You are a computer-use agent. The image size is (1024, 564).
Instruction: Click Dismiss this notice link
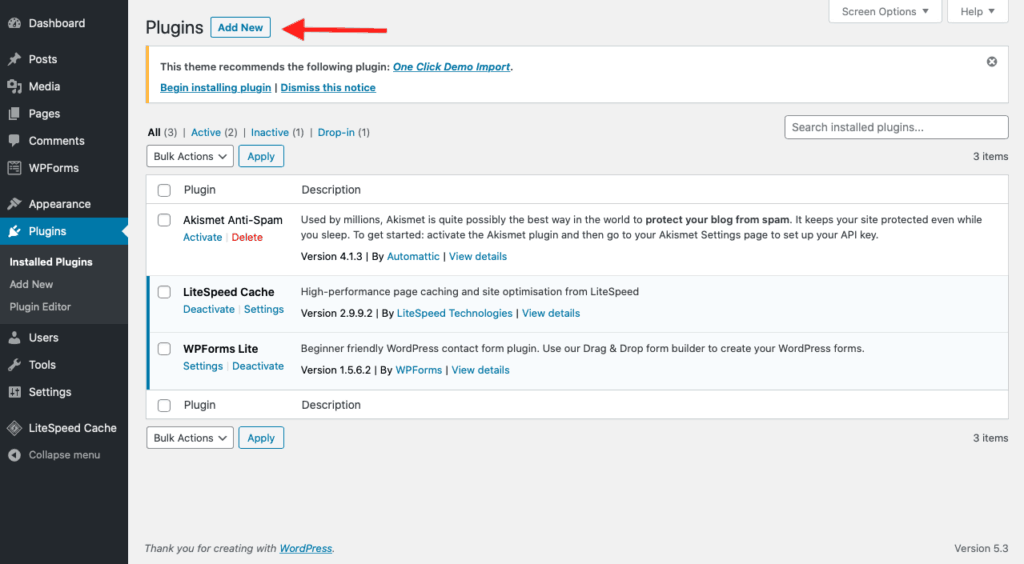[328, 87]
